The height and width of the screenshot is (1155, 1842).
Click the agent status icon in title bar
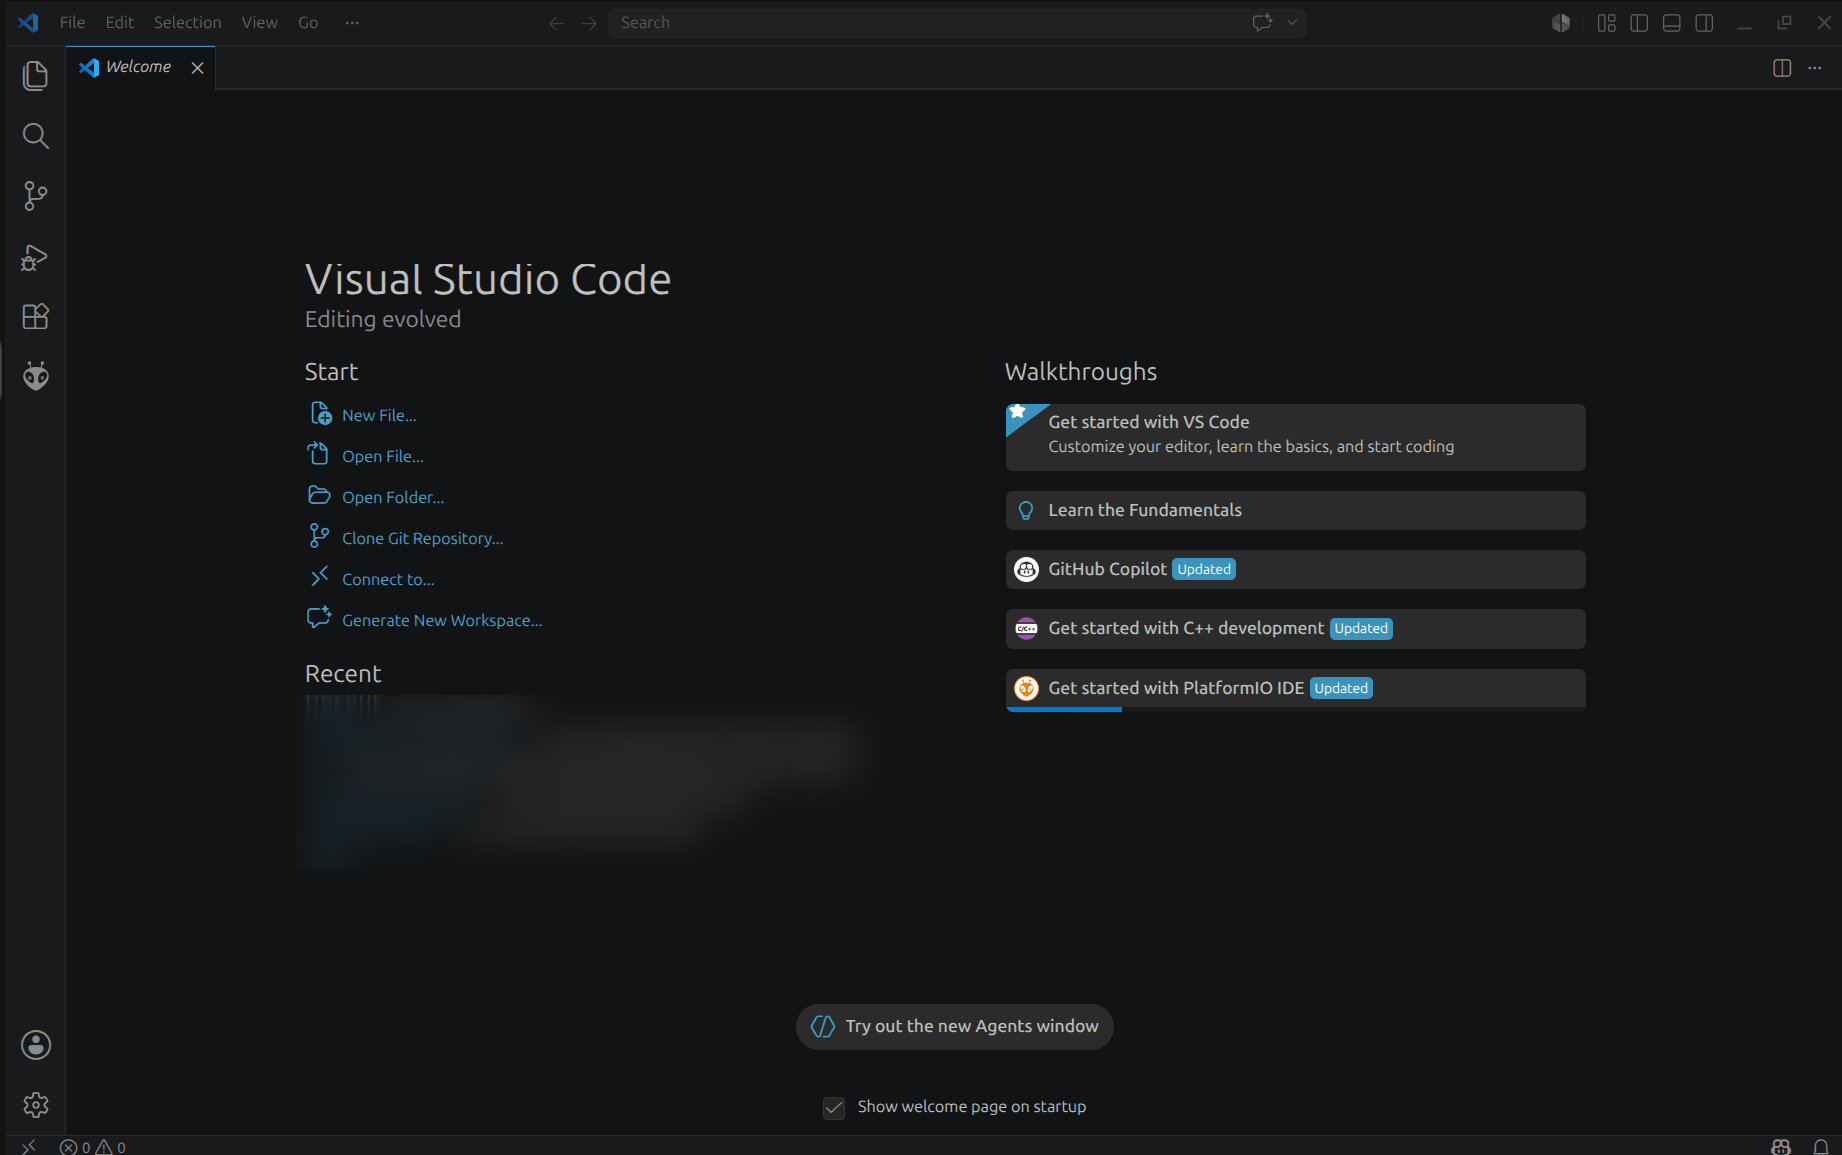1561,23
